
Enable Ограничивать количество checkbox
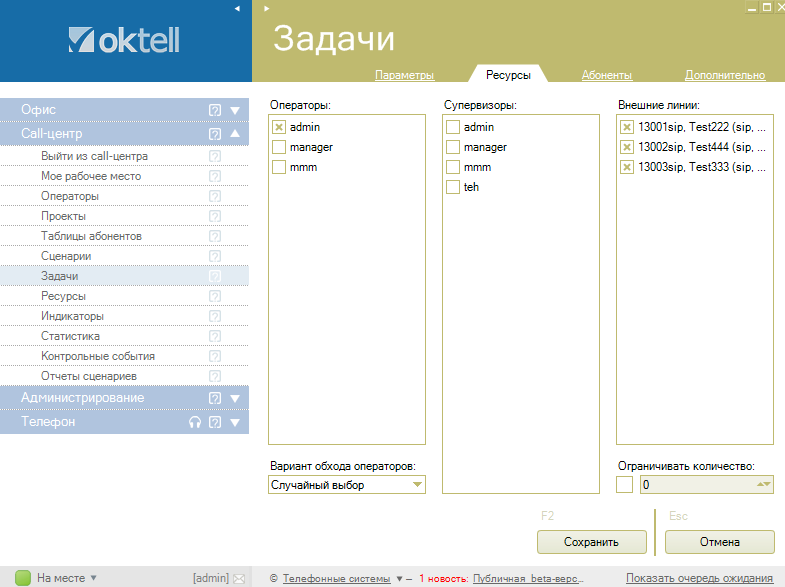pyautogui.click(x=625, y=485)
